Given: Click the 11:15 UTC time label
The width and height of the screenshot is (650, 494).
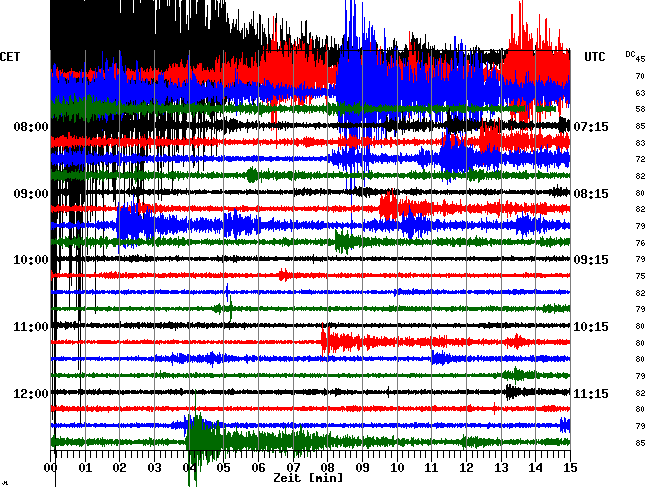Looking at the screenshot, I should 591,393.
